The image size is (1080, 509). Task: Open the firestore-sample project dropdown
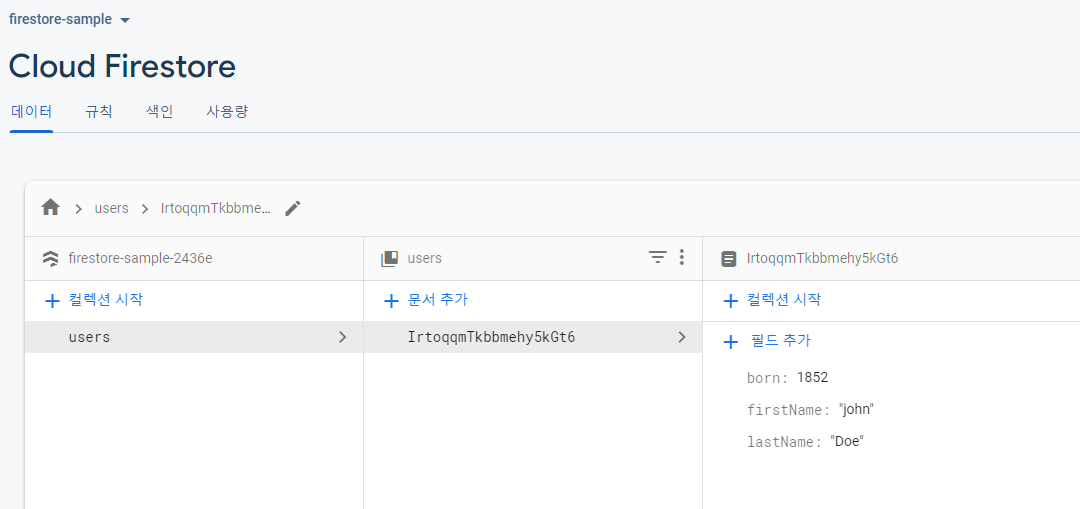pyautogui.click(x=69, y=19)
